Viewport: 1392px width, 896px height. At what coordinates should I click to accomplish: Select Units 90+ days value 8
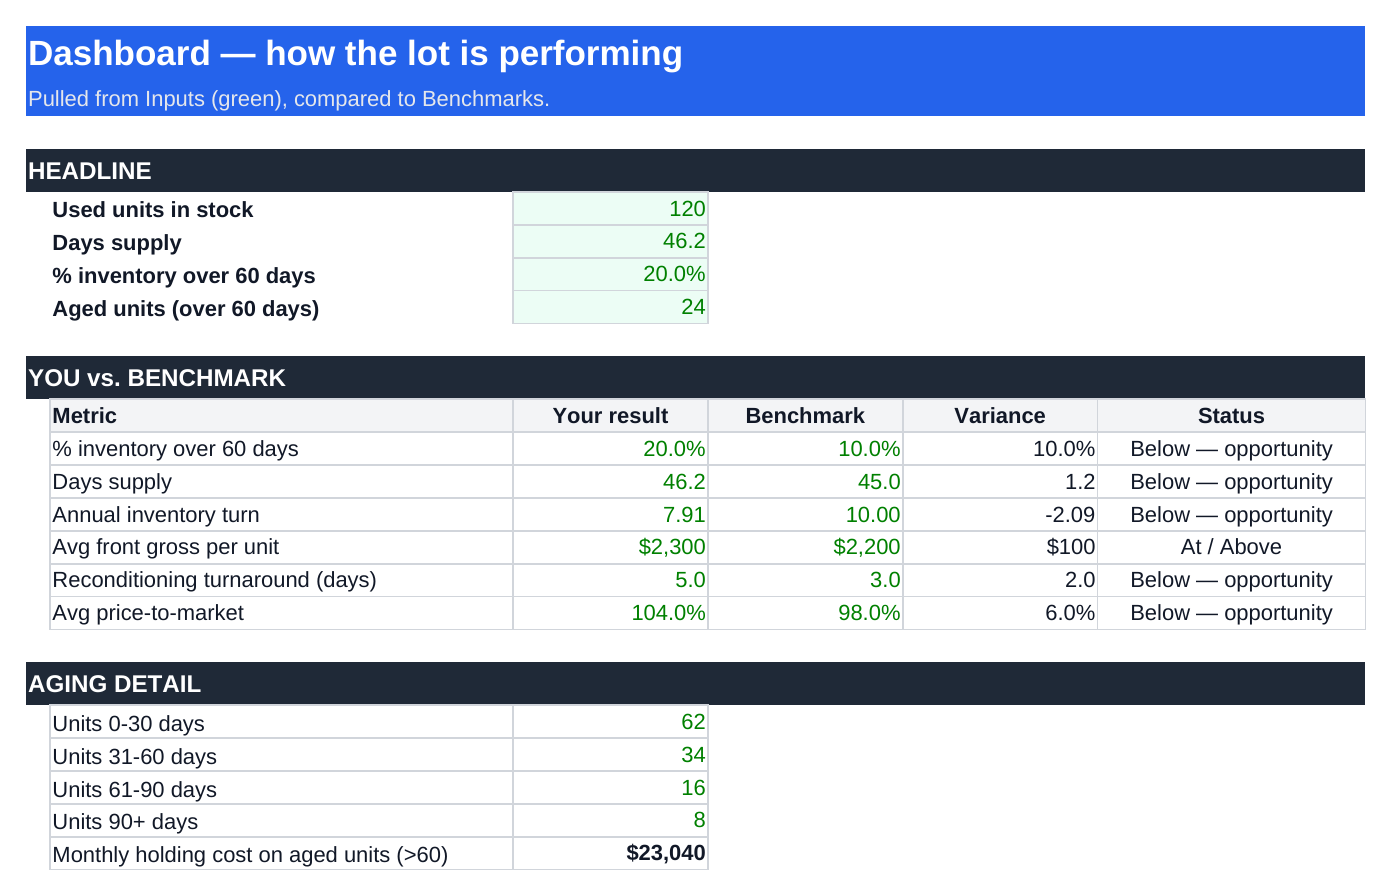point(610,820)
